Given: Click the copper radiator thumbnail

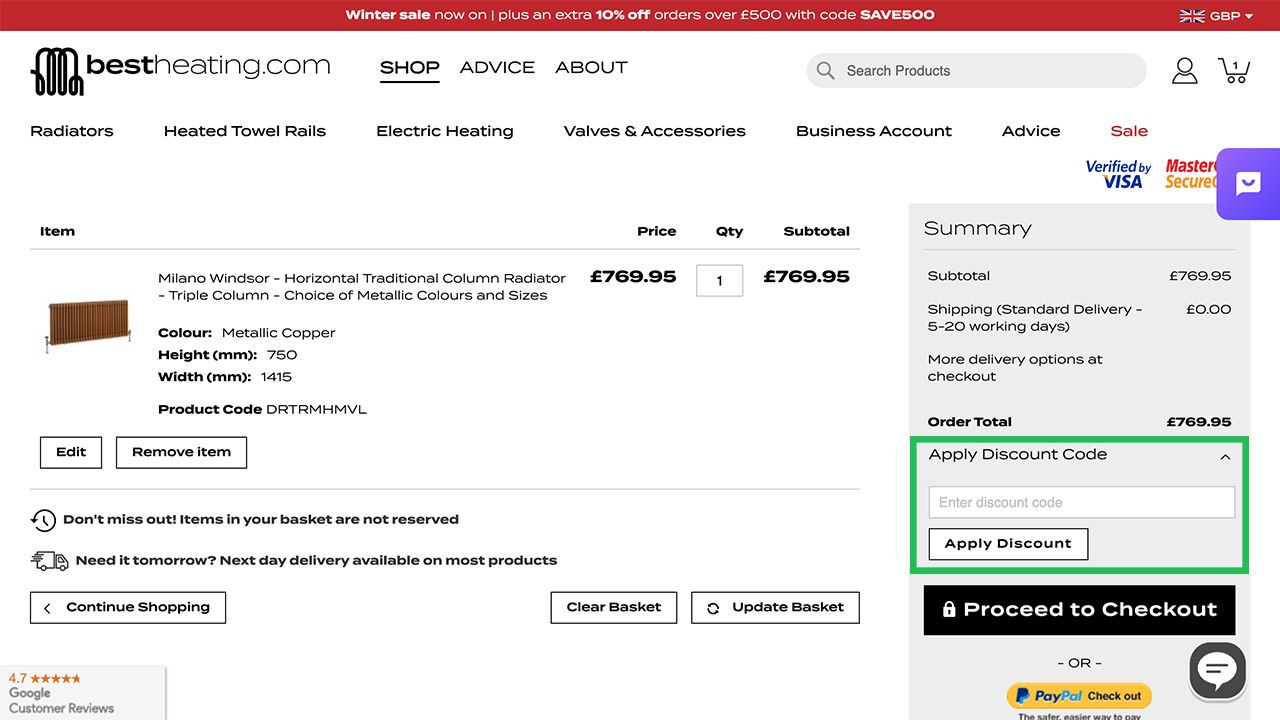Looking at the screenshot, I should 88,325.
